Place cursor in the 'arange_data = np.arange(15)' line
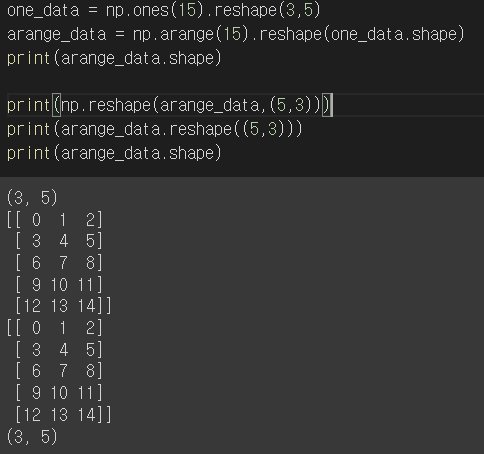This screenshot has width=484, height=454. point(236,34)
